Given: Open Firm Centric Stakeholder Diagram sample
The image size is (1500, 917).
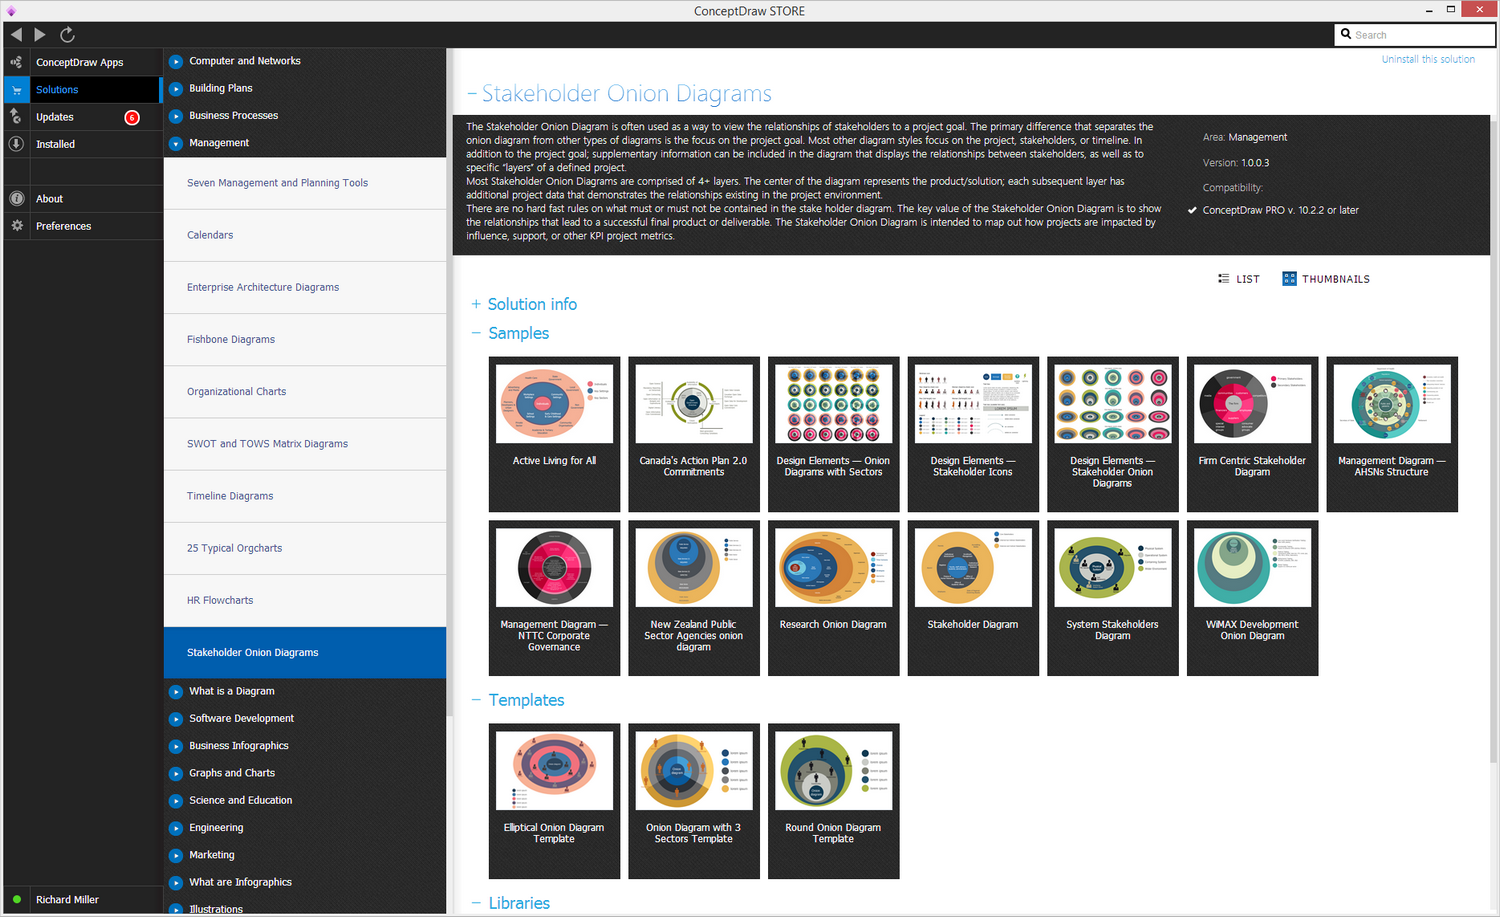Looking at the screenshot, I should coord(1252,434).
